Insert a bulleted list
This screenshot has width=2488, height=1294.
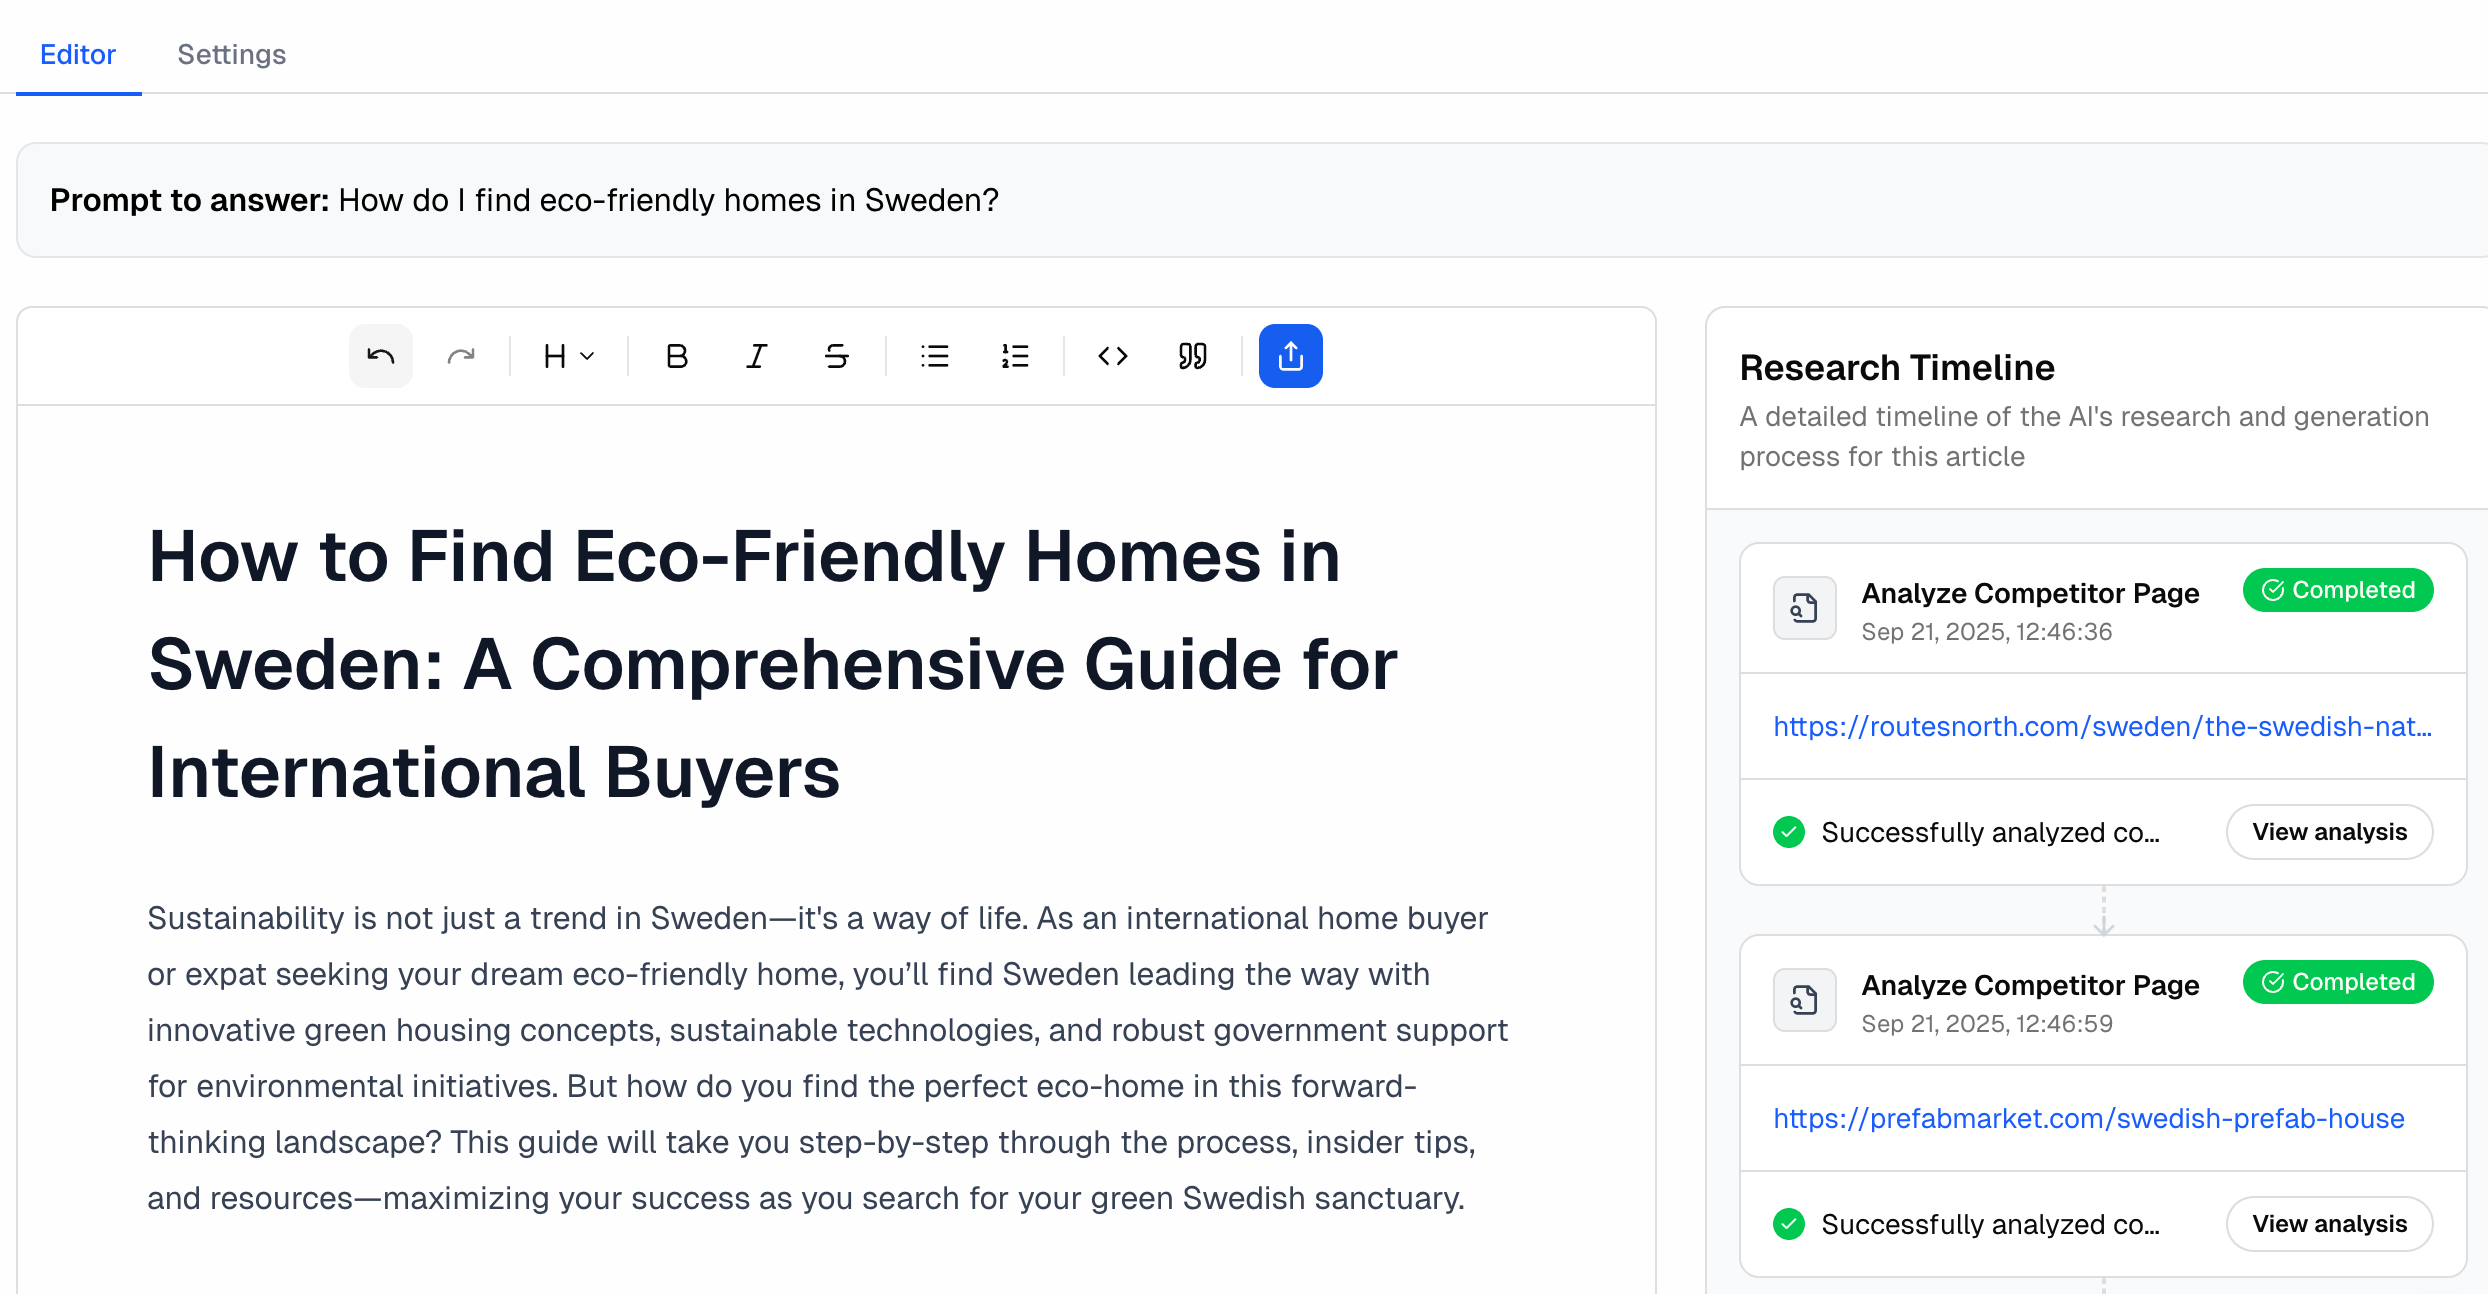pyautogui.click(x=935, y=356)
